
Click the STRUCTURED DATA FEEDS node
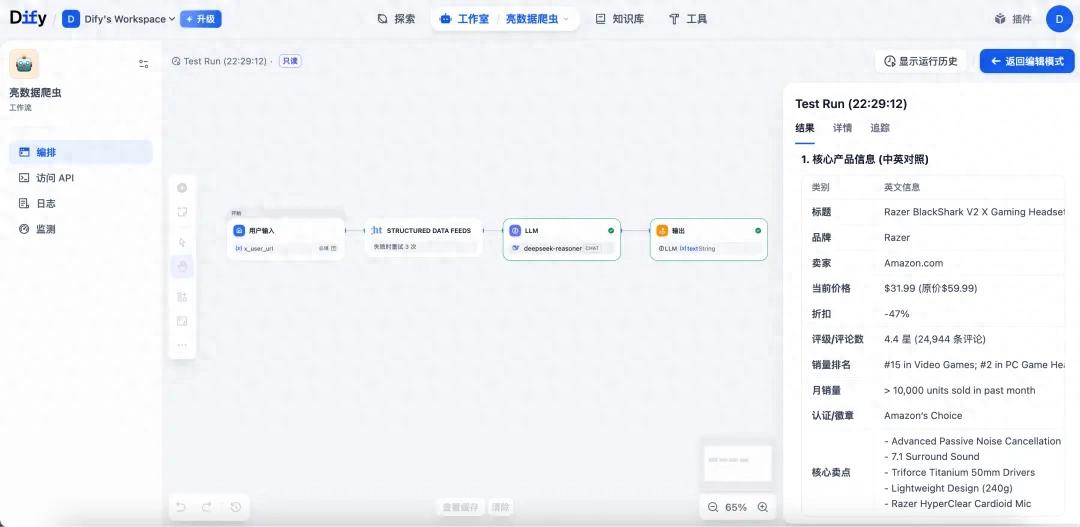click(x=424, y=238)
